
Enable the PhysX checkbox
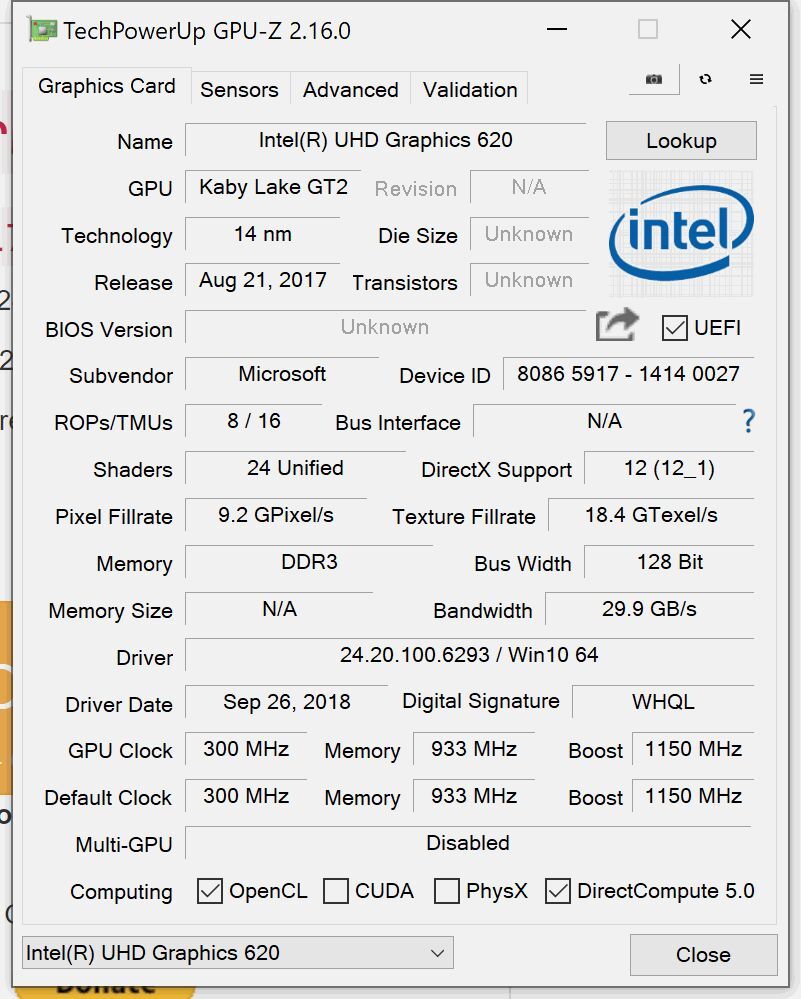click(447, 890)
